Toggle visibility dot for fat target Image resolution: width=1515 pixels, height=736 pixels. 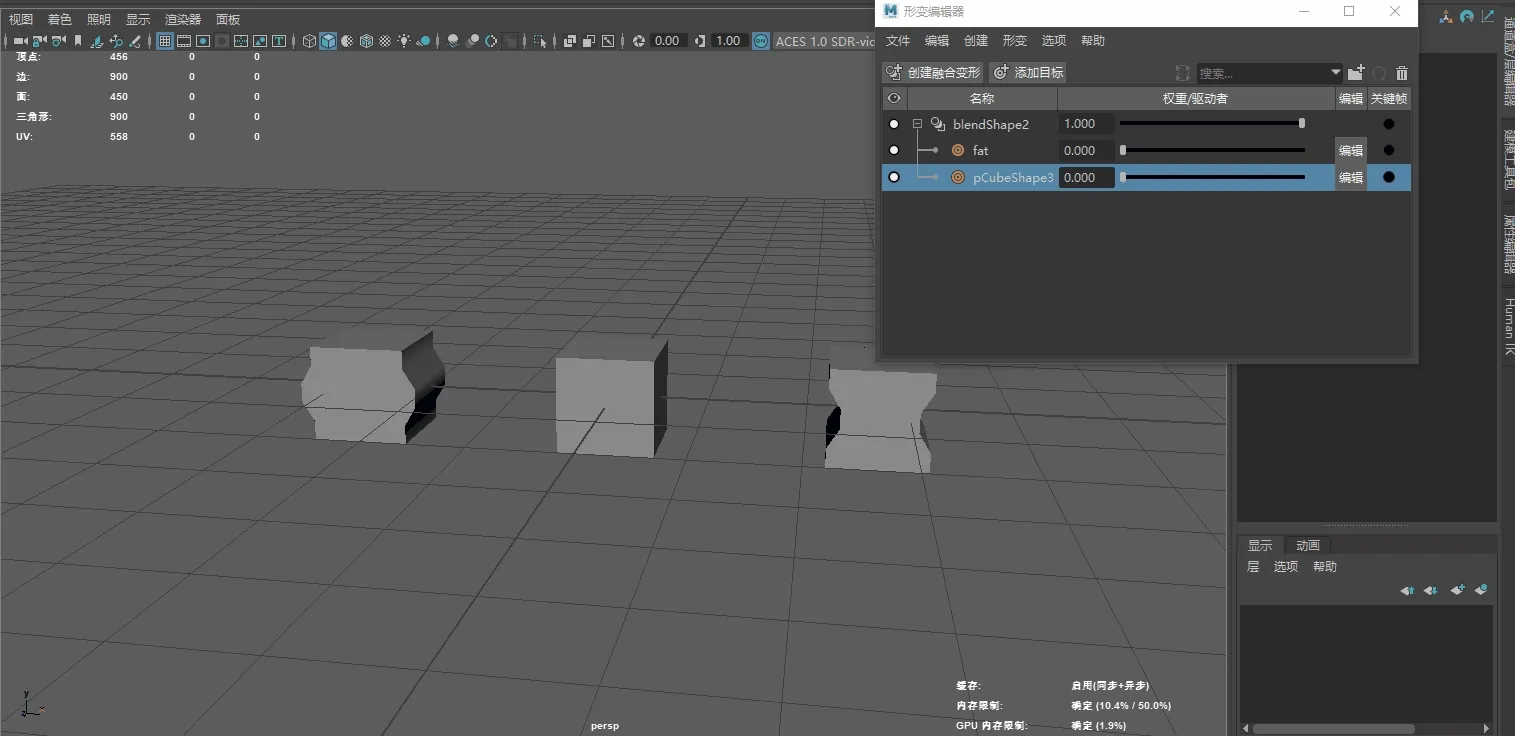pyautogui.click(x=894, y=150)
